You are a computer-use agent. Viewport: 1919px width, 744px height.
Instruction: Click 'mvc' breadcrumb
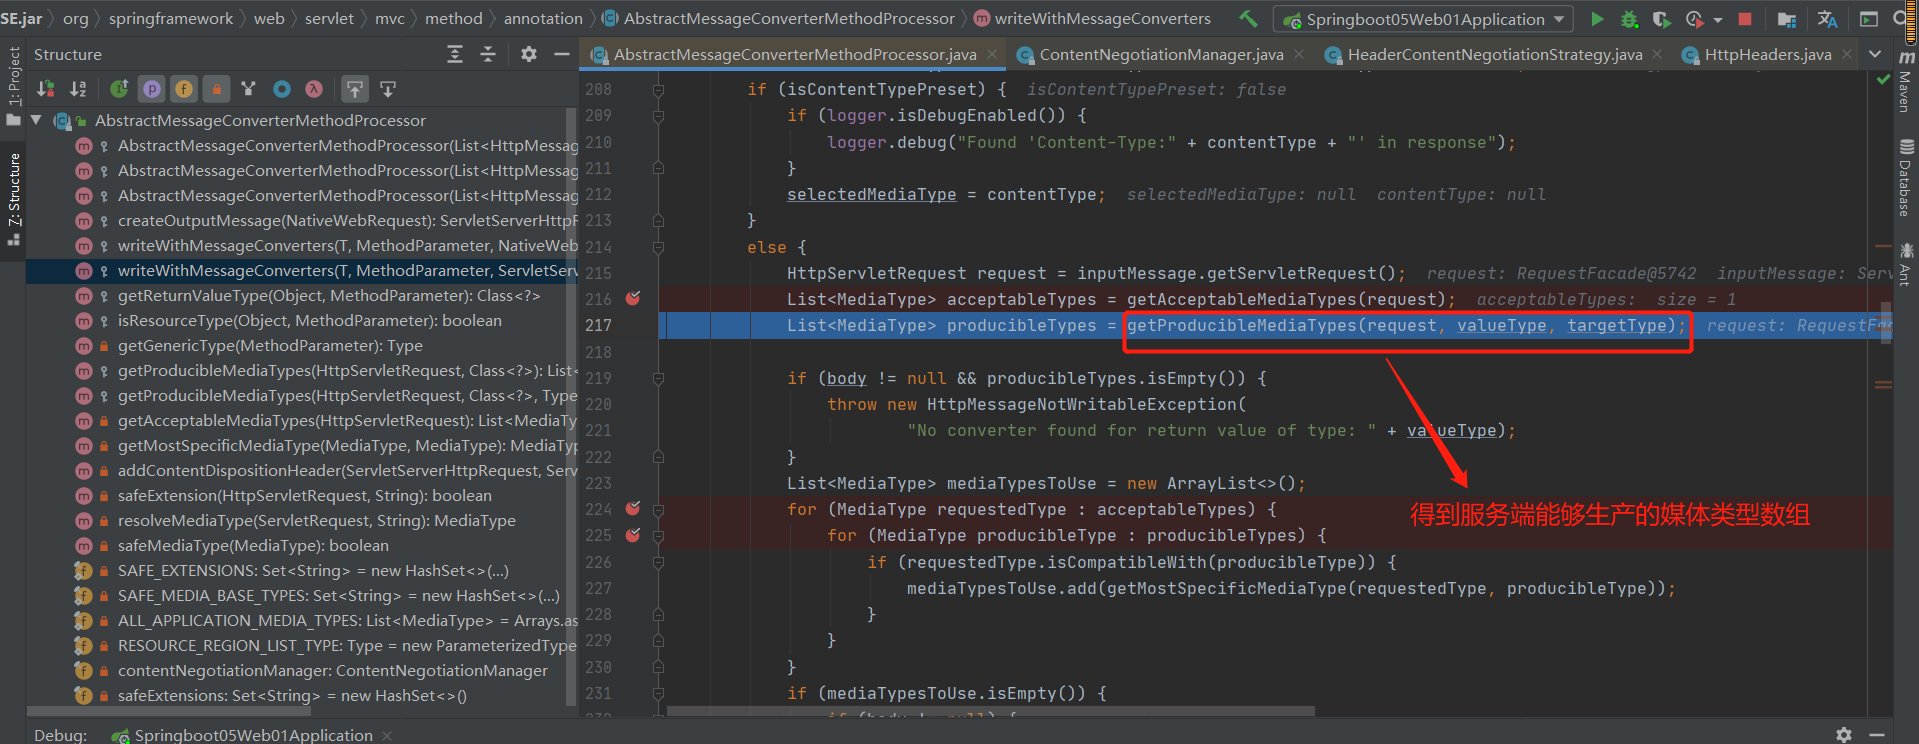click(390, 18)
